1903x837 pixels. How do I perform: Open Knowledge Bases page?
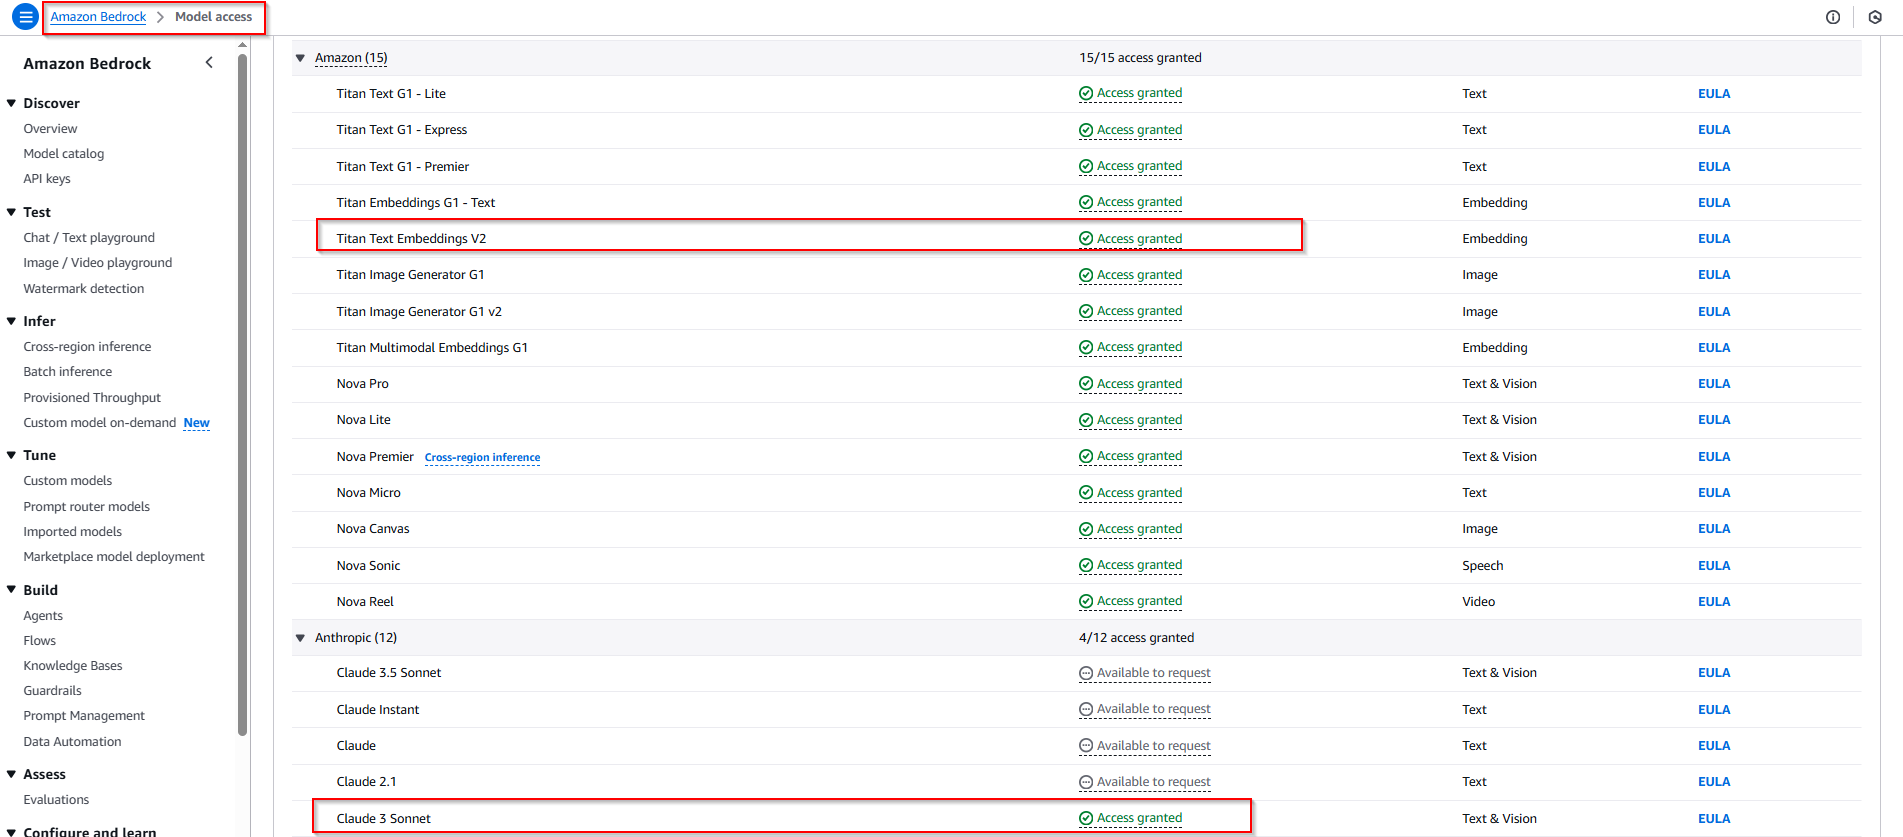click(73, 666)
